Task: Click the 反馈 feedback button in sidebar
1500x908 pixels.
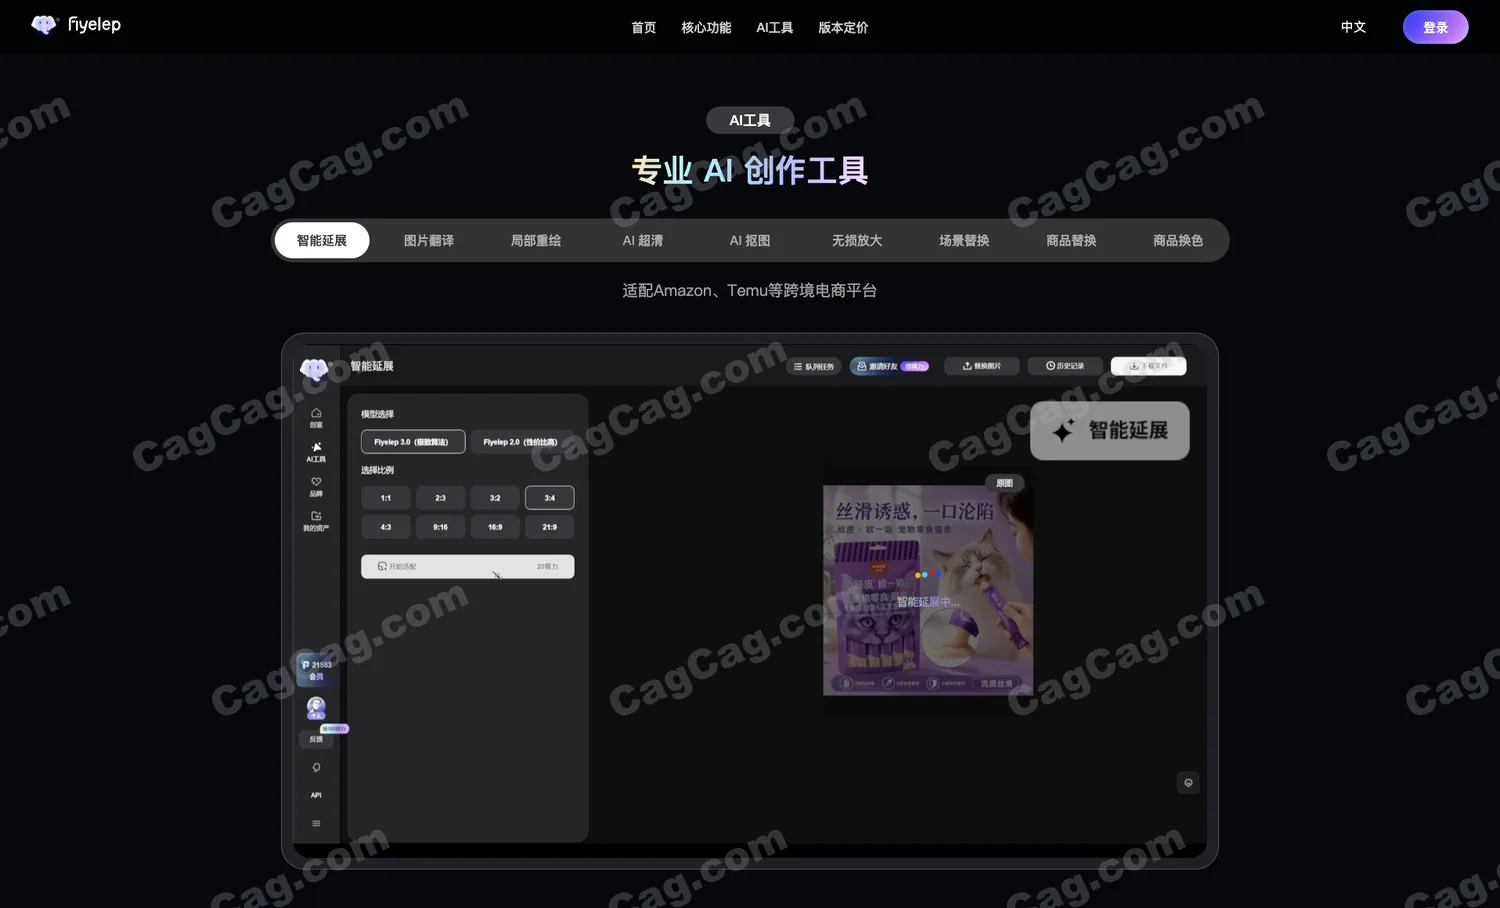Action: pos(316,739)
